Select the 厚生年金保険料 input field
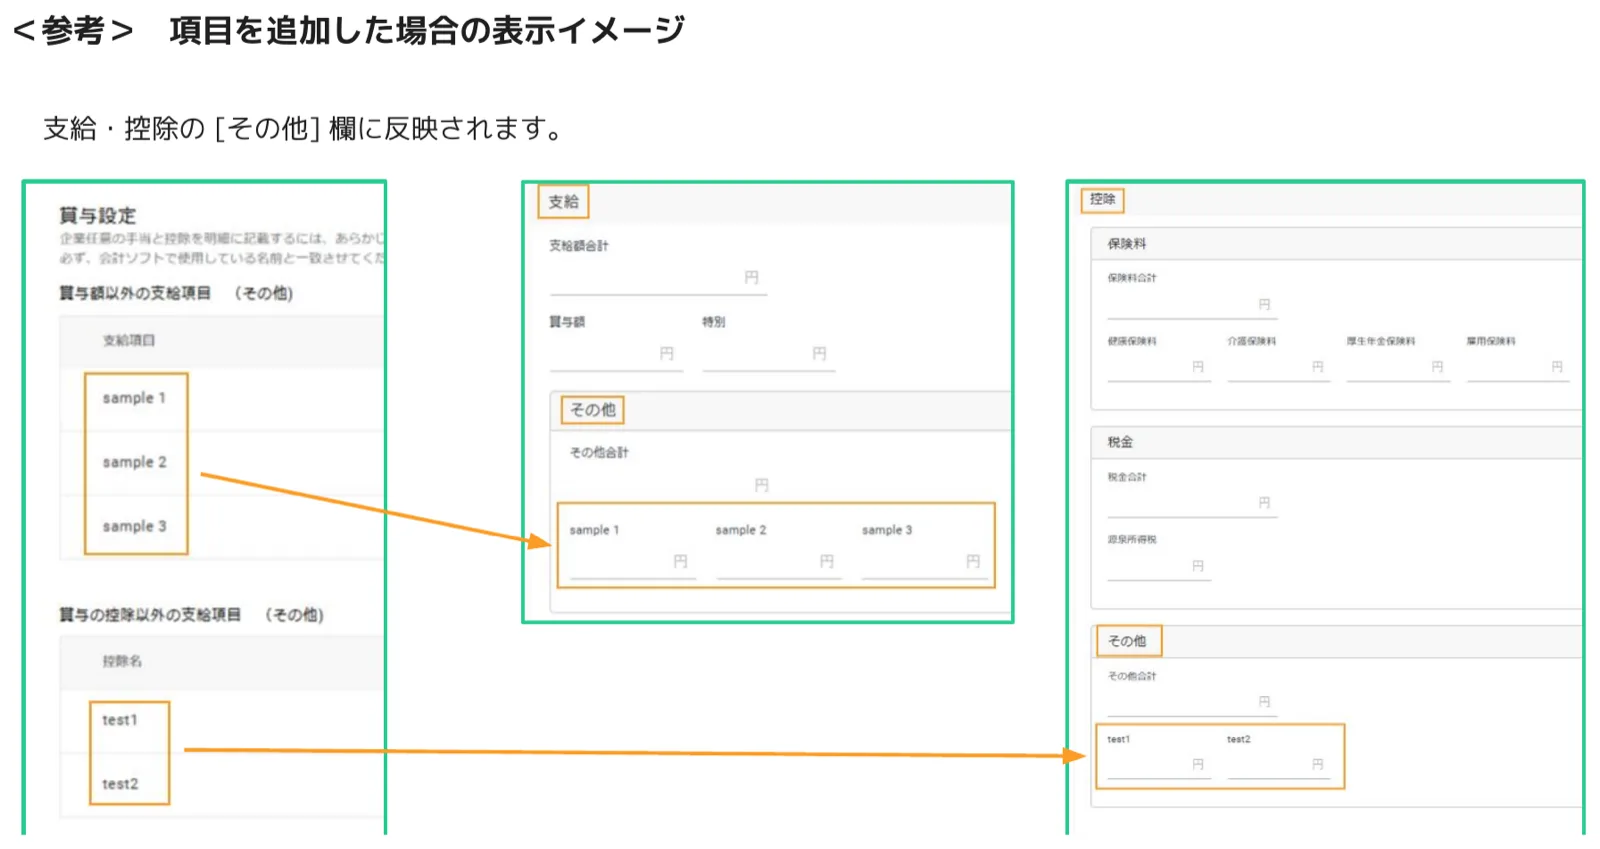The image size is (1600, 849). 1398,368
